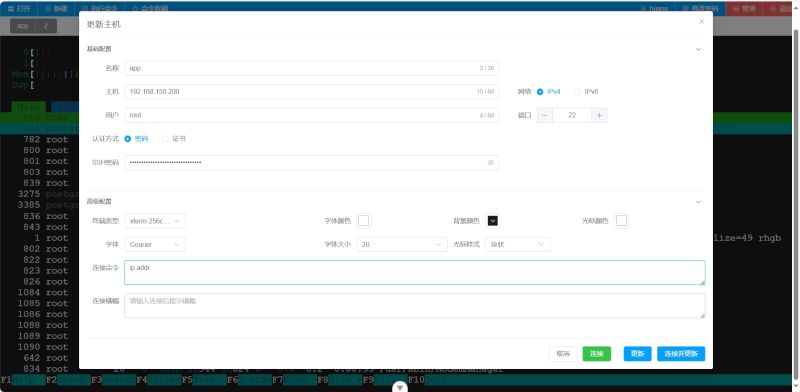
Task: Click the port value field showing 22
Action: point(572,115)
